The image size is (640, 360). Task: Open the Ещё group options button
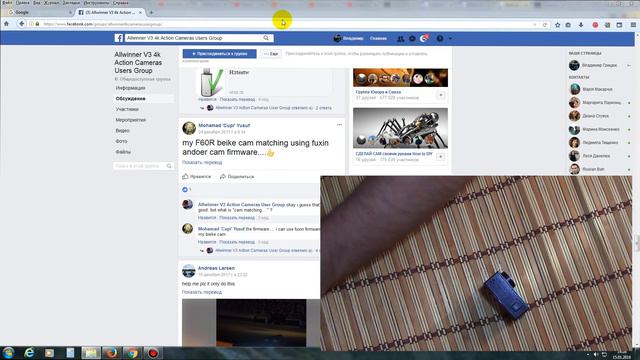pos(271,53)
